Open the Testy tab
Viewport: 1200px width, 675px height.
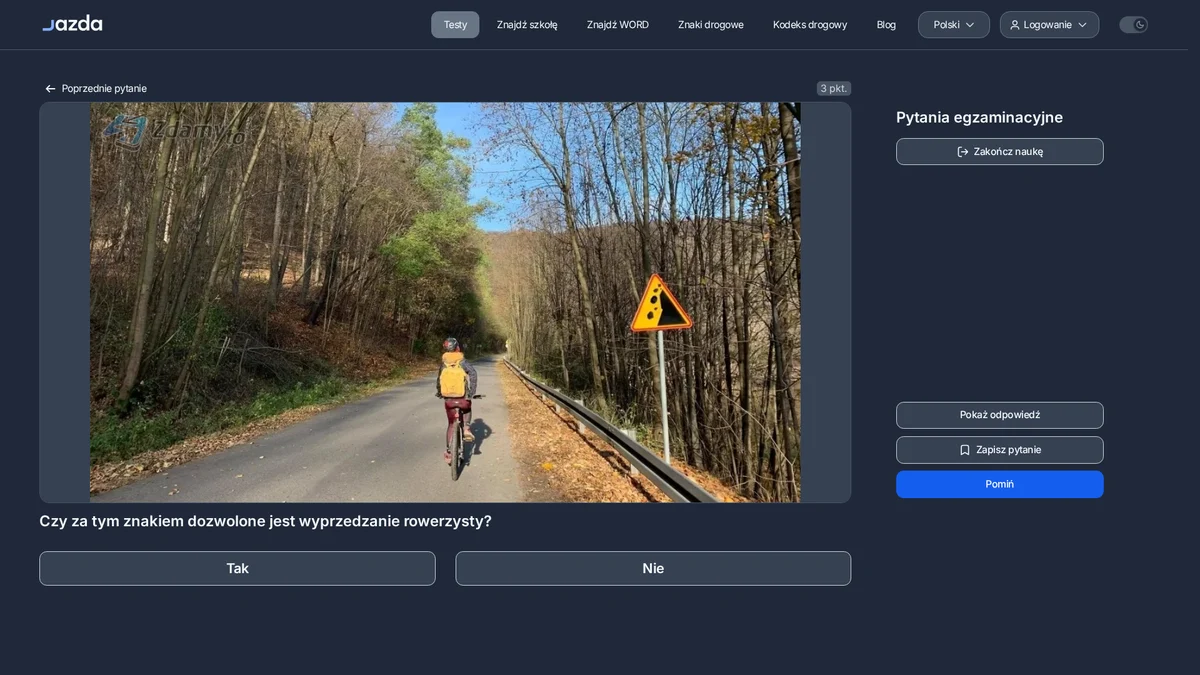(455, 25)
